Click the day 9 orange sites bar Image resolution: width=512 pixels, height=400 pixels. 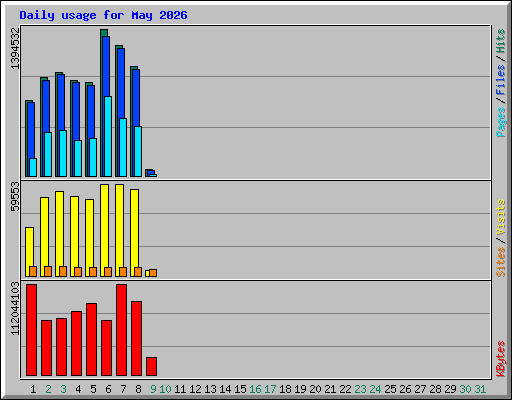tap(153, 273)
